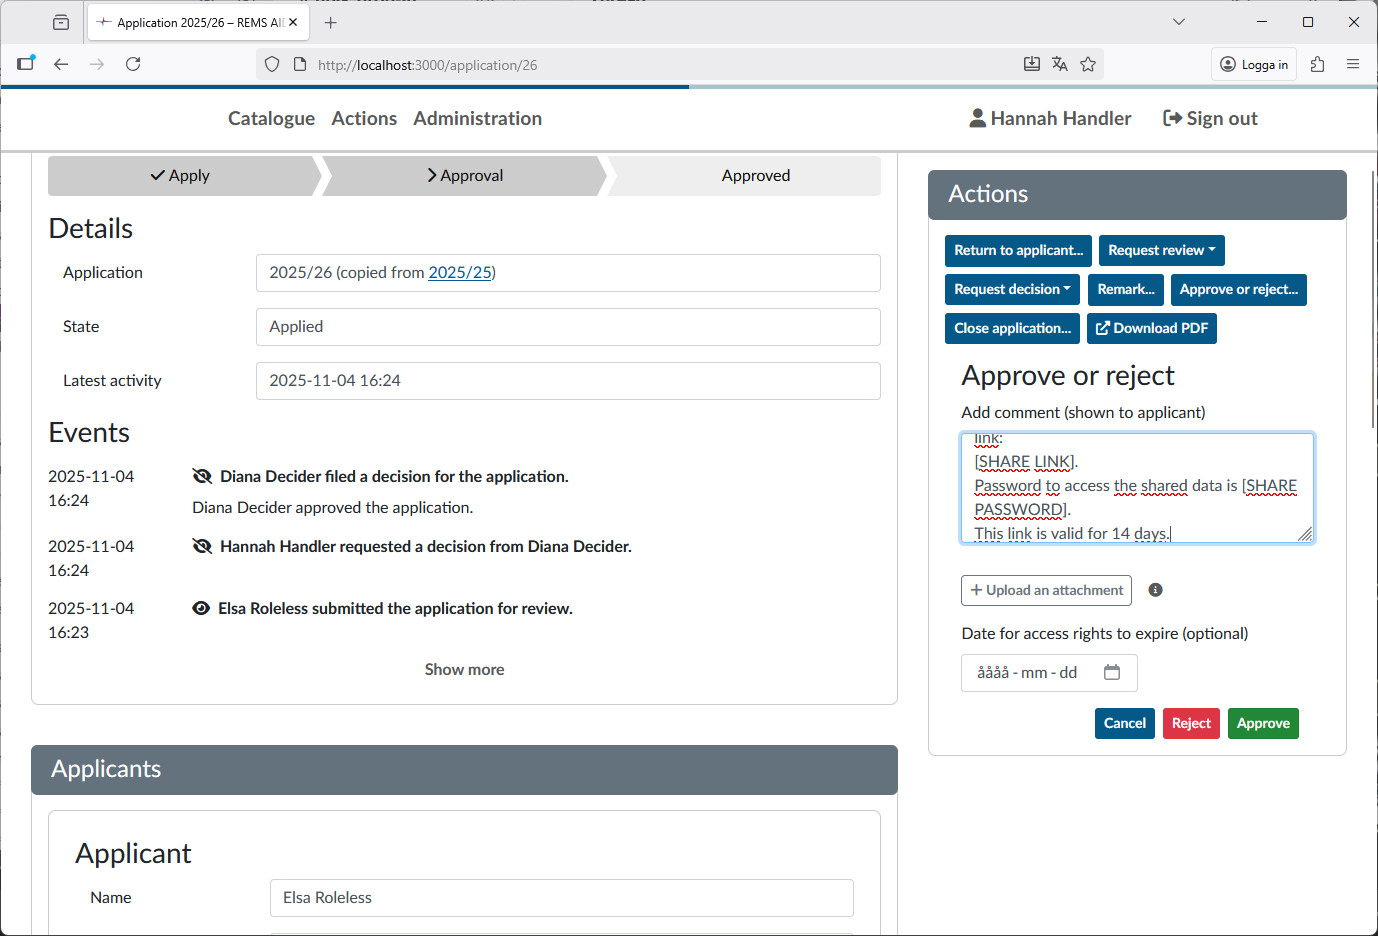This screenshot has width=1378, height=936.
Task: Open the calendar date picker icon
Action: coord(1112,673)
